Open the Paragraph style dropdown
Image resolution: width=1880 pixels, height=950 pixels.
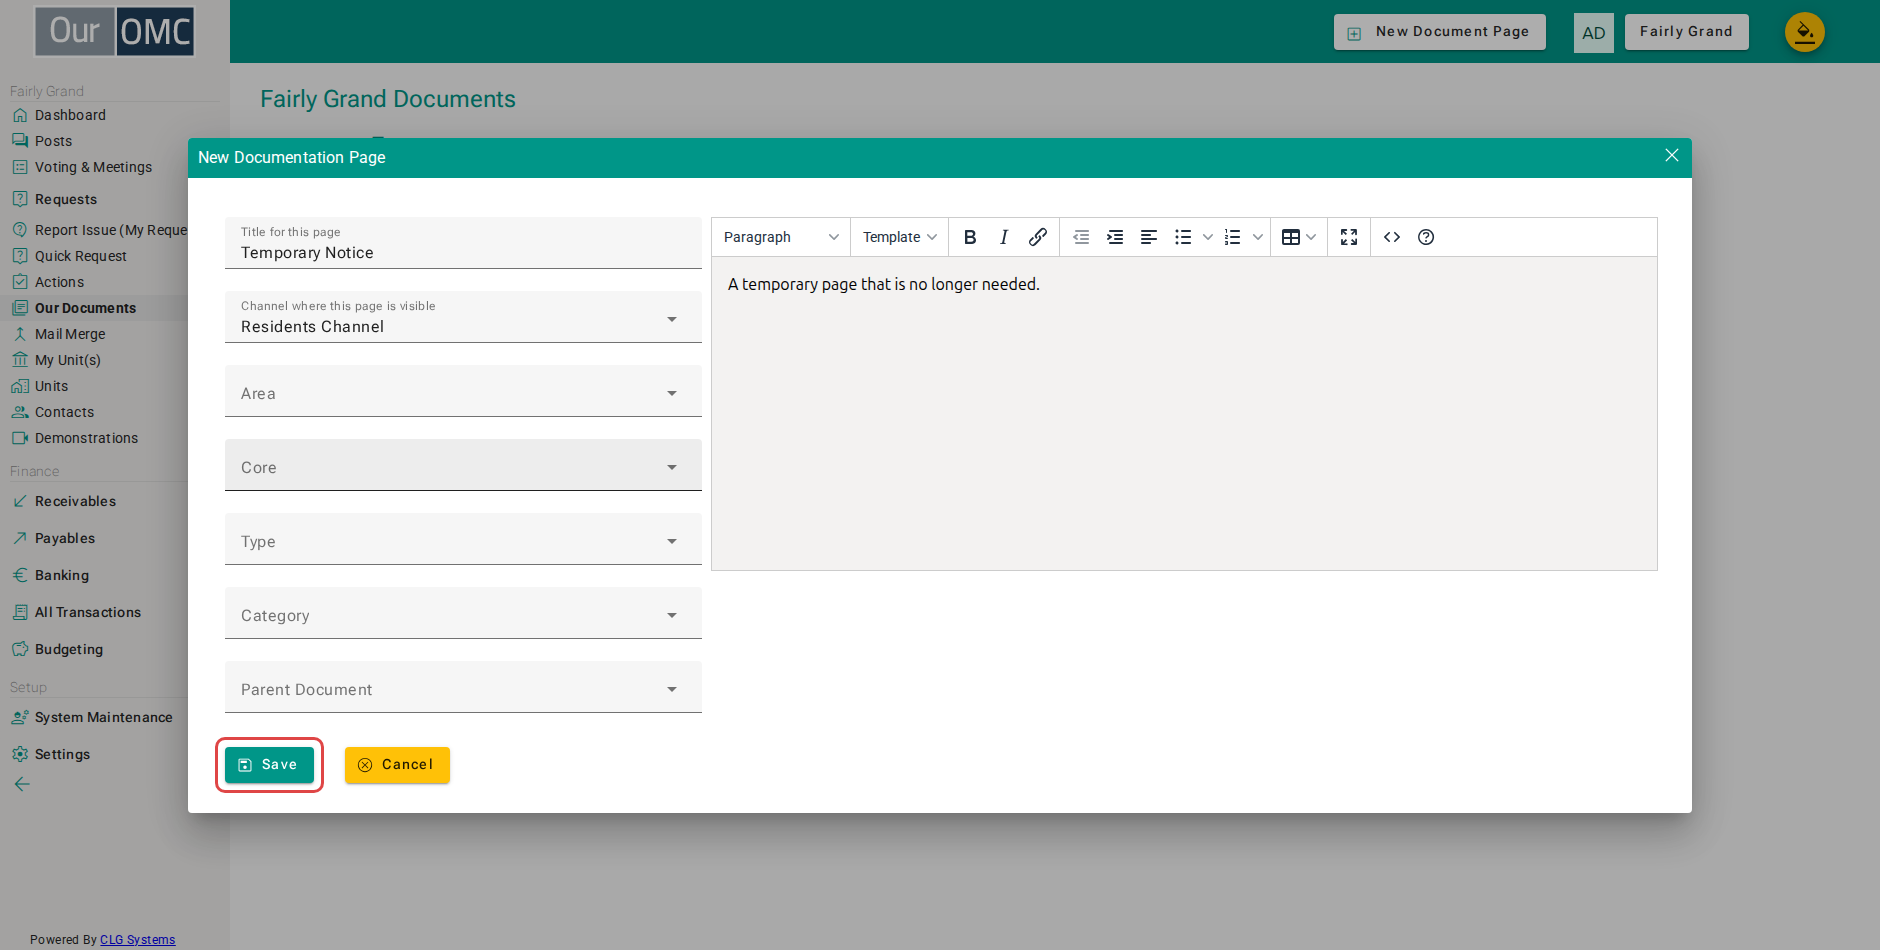781,237
